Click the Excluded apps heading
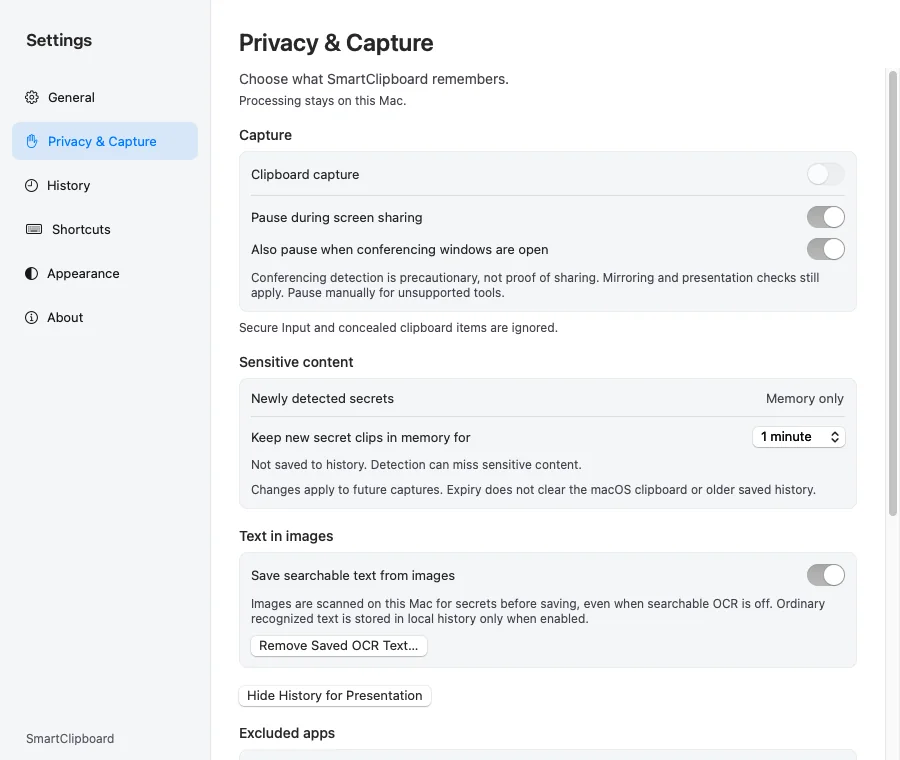Viewport: 900px width, 760px height. pos(287,733)
